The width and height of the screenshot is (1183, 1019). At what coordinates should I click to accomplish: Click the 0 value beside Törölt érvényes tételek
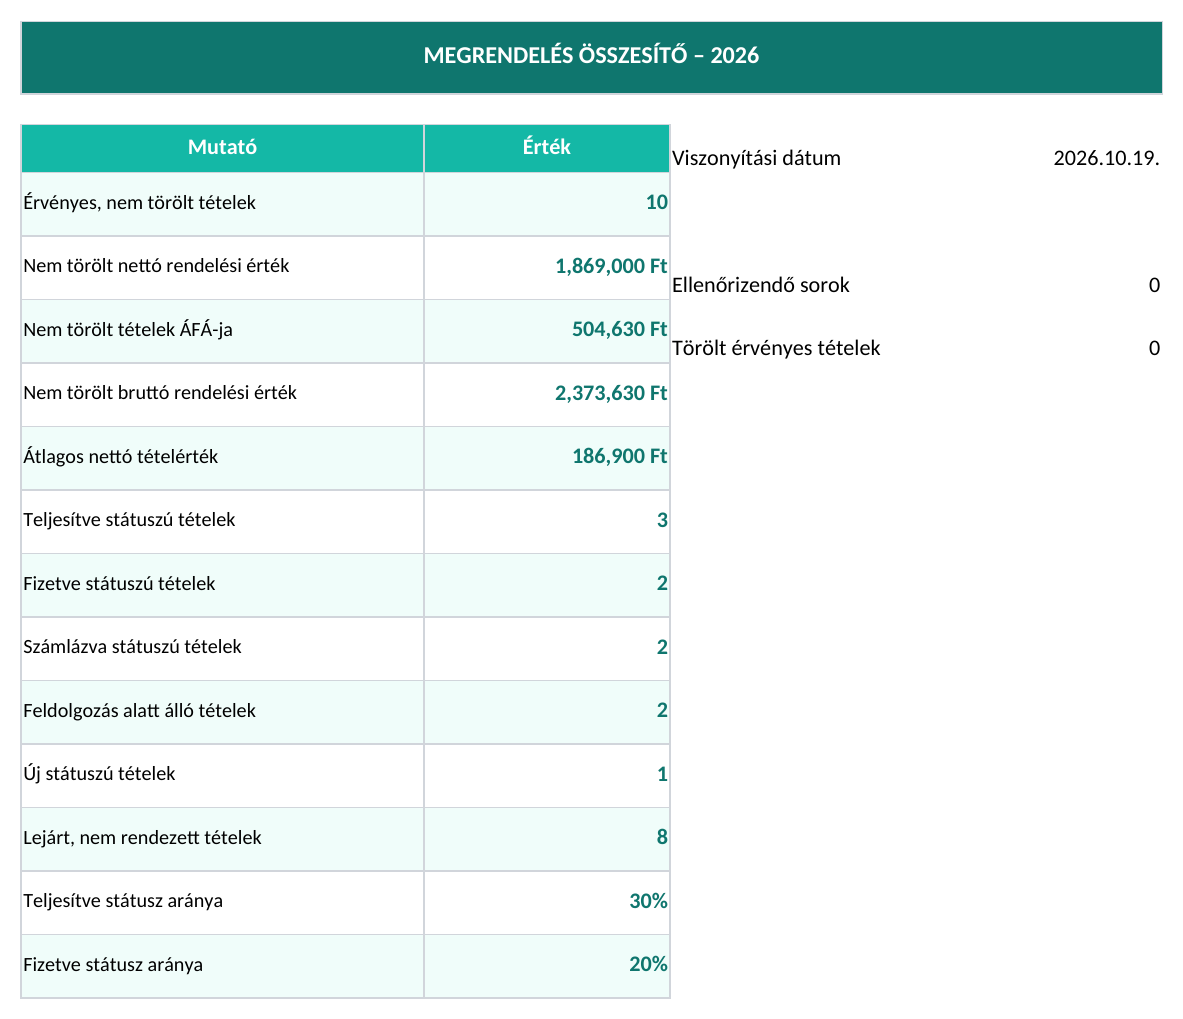coord(1154,348)
